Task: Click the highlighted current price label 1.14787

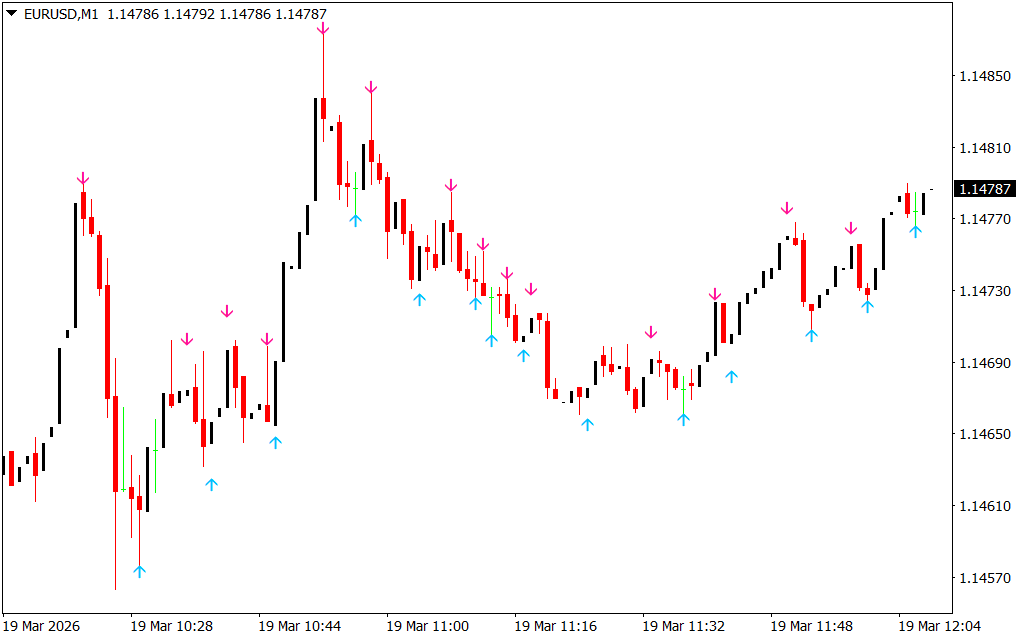Action: pos(984,189)
